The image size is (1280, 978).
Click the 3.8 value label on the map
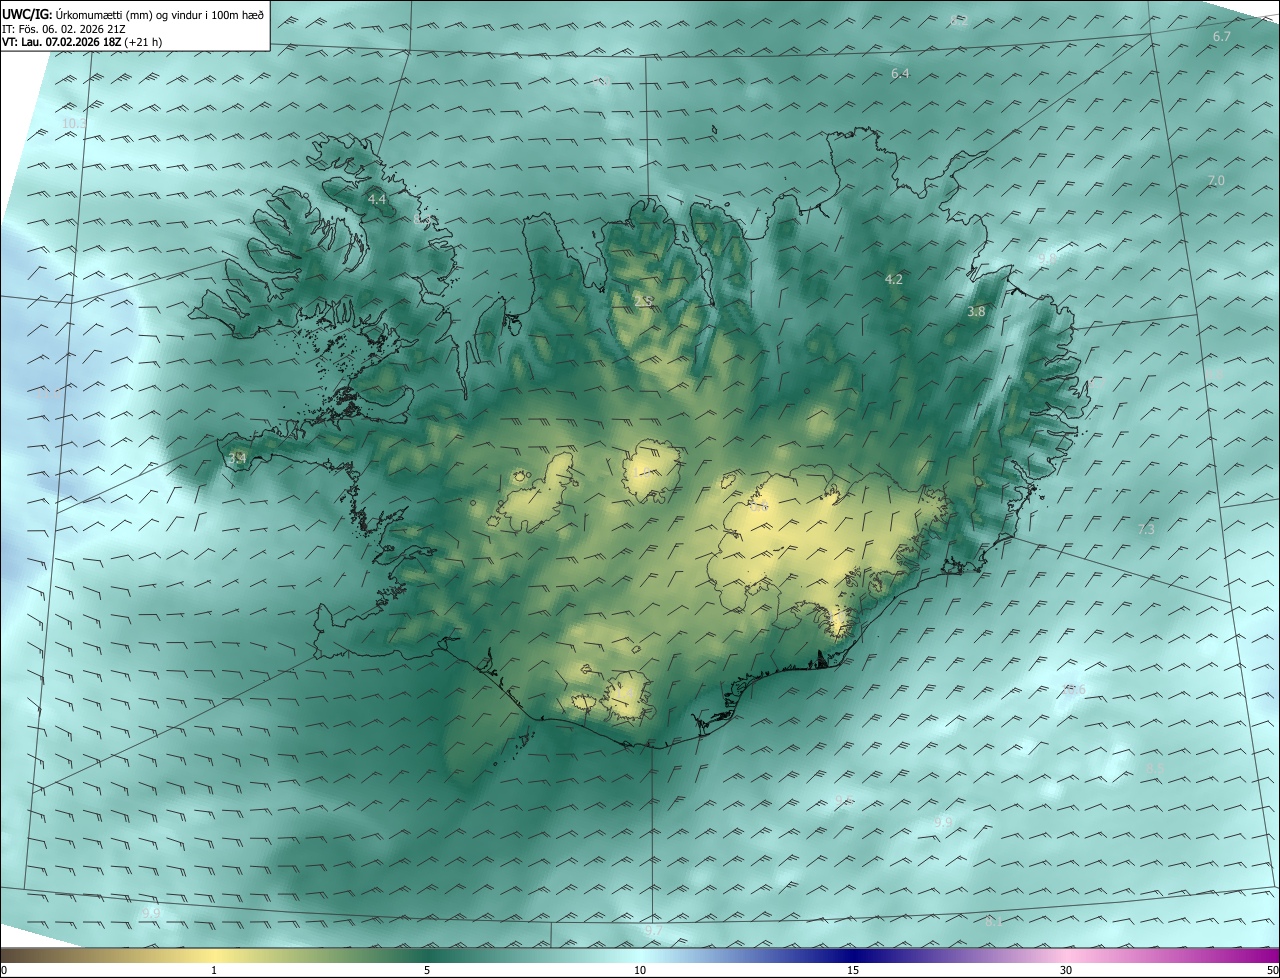pyautogui.click(x=976, y=311)
